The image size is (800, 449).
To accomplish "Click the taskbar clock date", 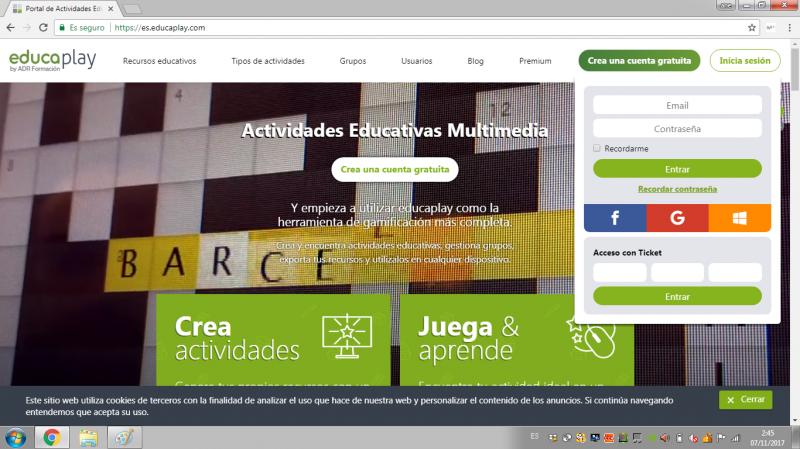I will 767,438.
